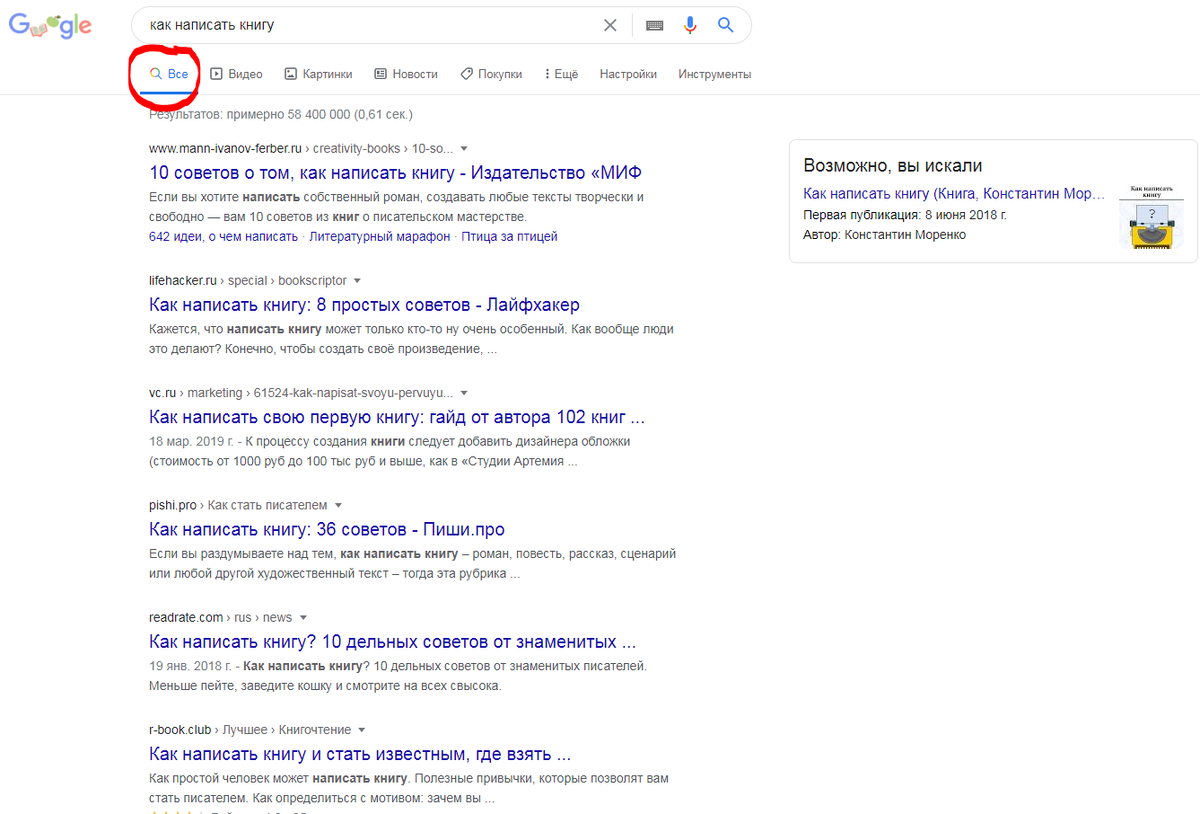Open 'Как написать книгу? 10 дельных советов' result
The height and width of the screenshot is (814, 1200).
(x=392, y=642)
